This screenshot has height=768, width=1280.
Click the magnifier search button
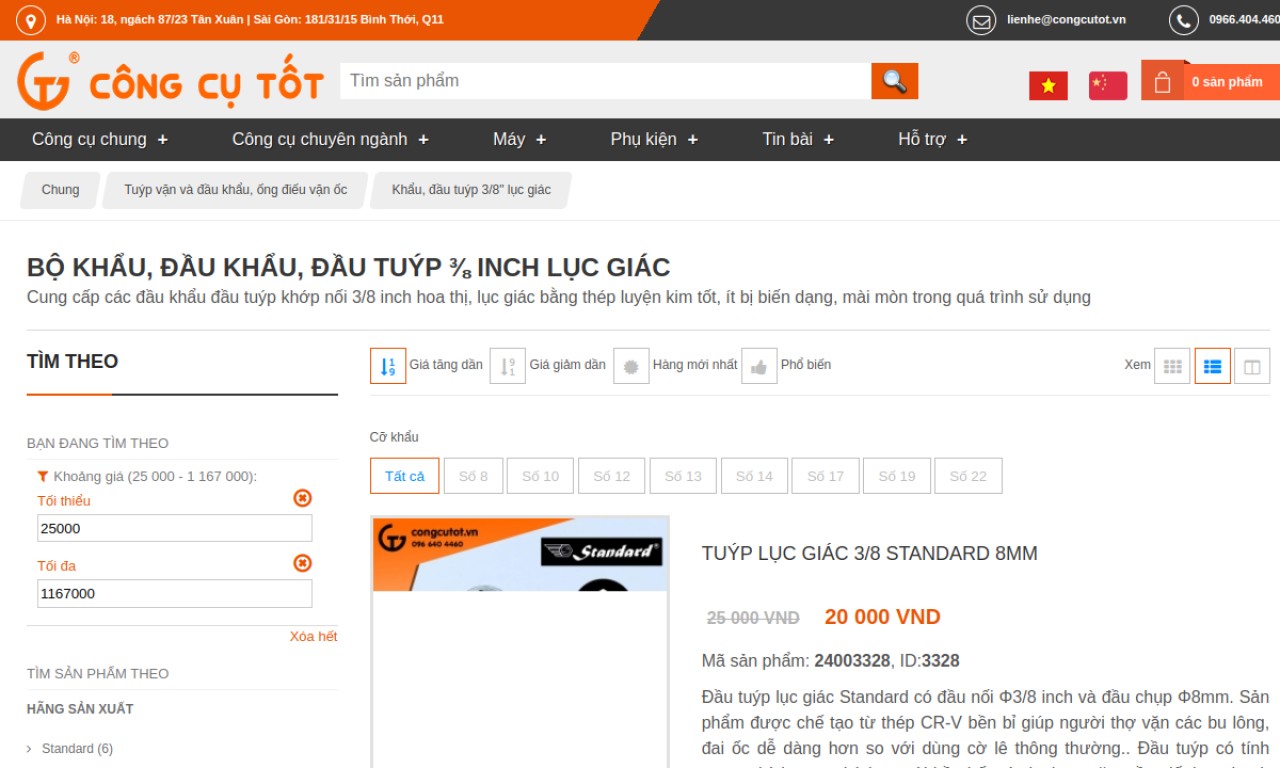(x=894, y=81)
